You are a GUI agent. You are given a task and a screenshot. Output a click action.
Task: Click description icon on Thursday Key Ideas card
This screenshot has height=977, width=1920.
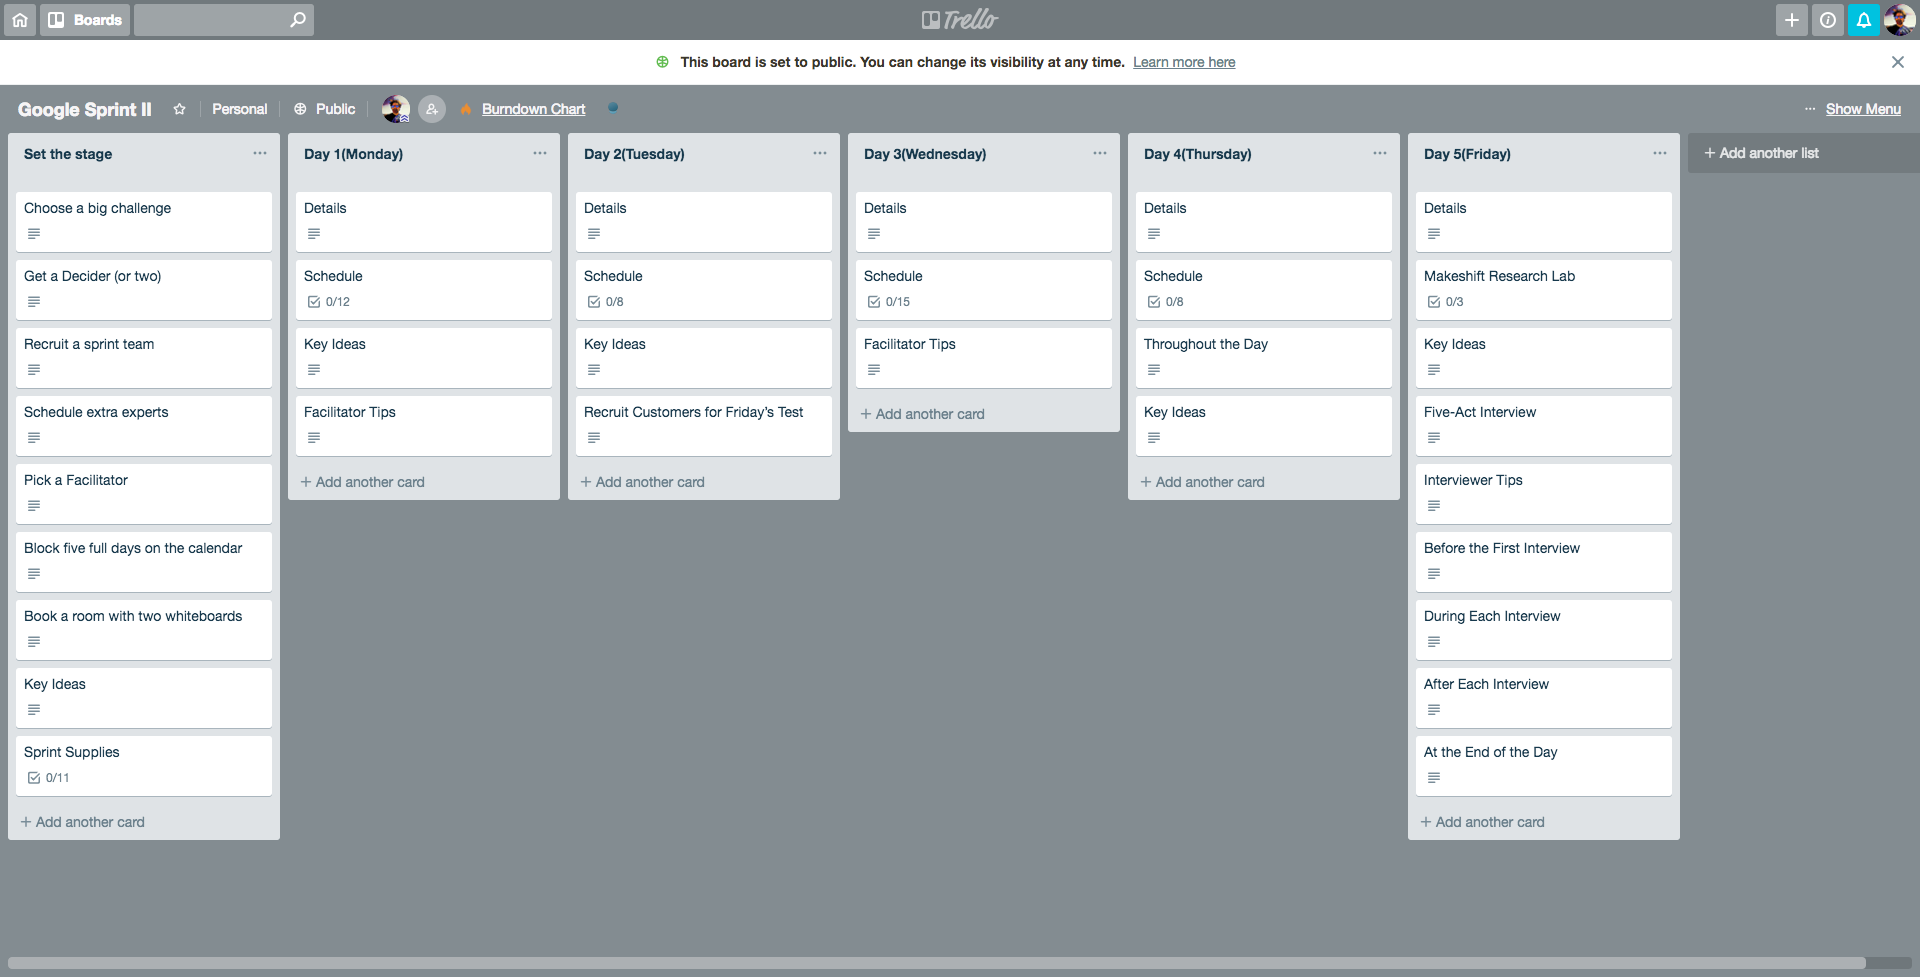(1154, 438)
